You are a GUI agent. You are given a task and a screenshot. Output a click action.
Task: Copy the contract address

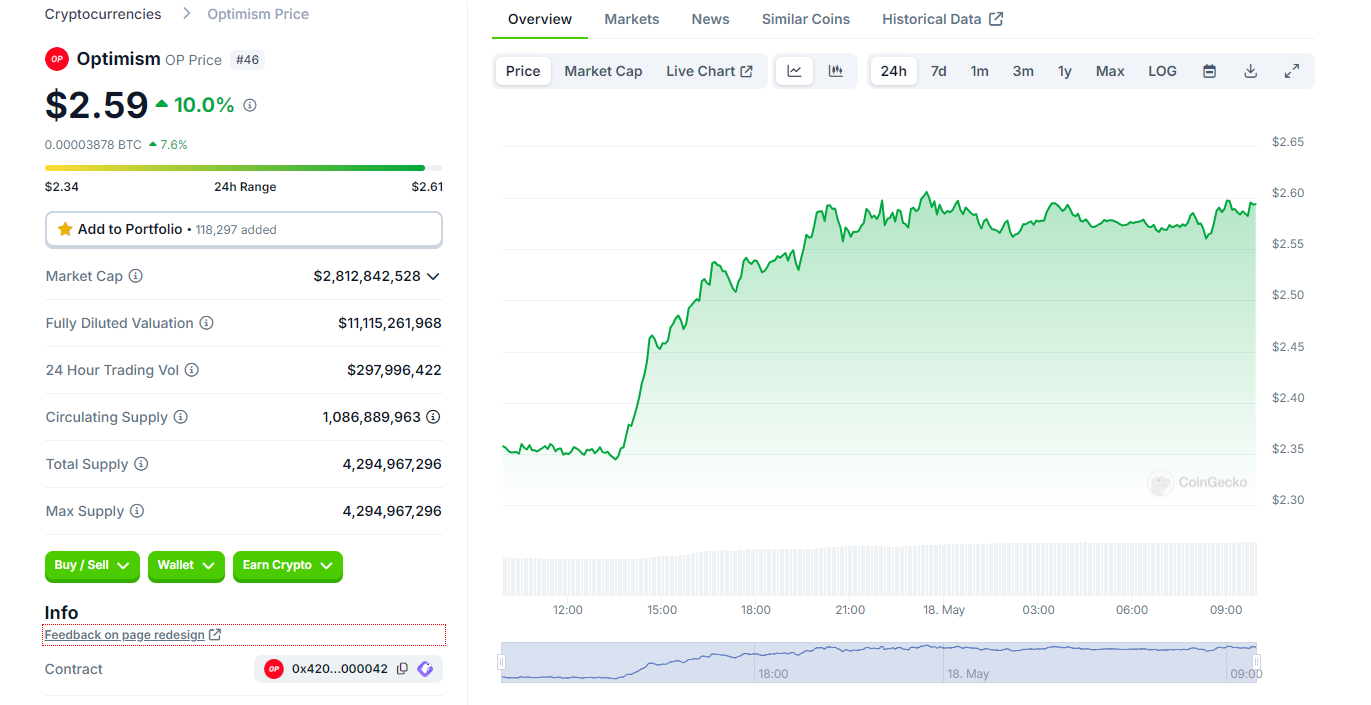coord(402,669)
